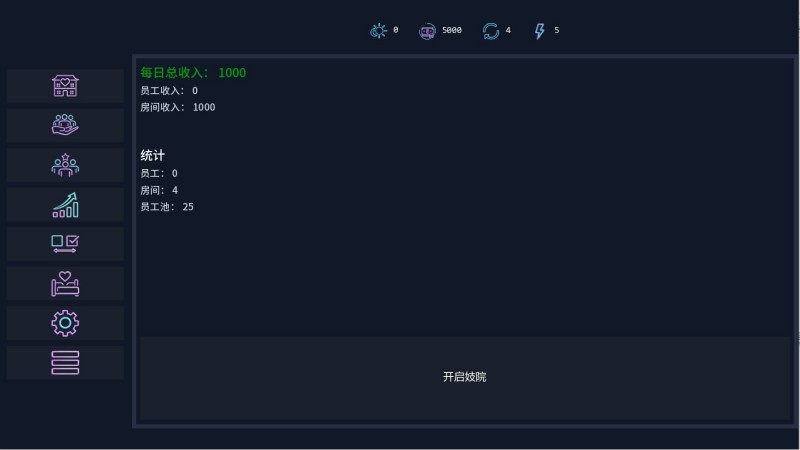Open the group with star icon

65,165
